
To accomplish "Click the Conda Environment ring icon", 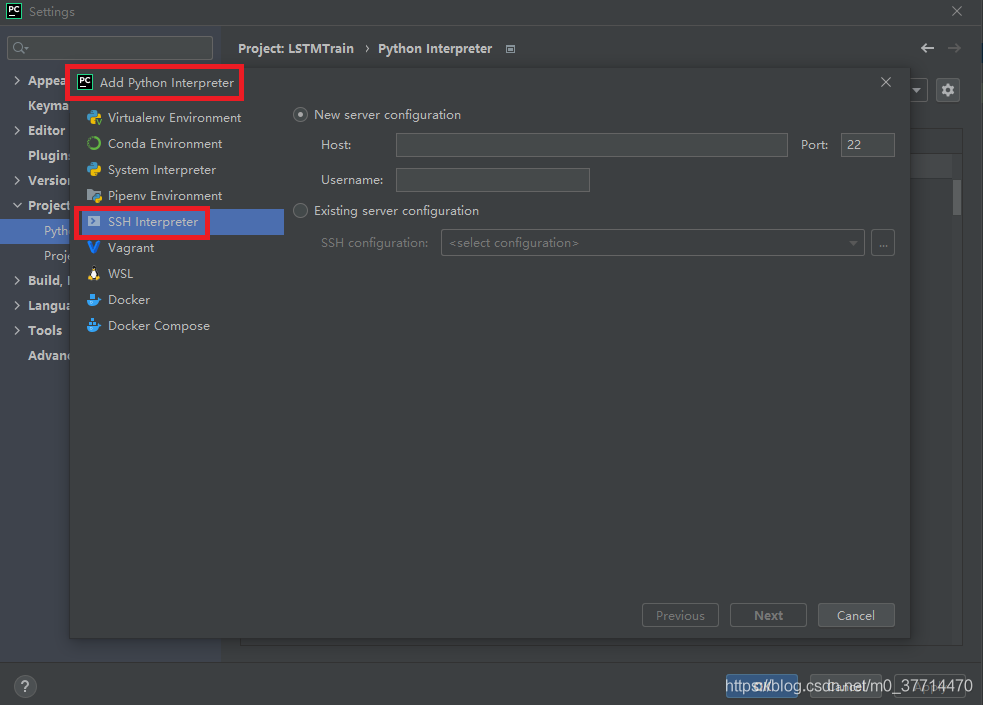I will (x=94, y=144).
